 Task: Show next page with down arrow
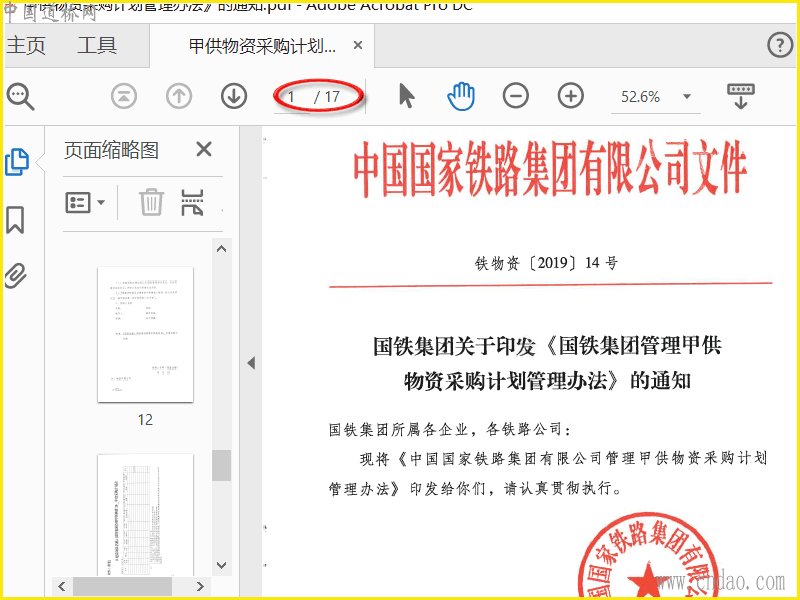pyautogui.click(x=234, y=96)
